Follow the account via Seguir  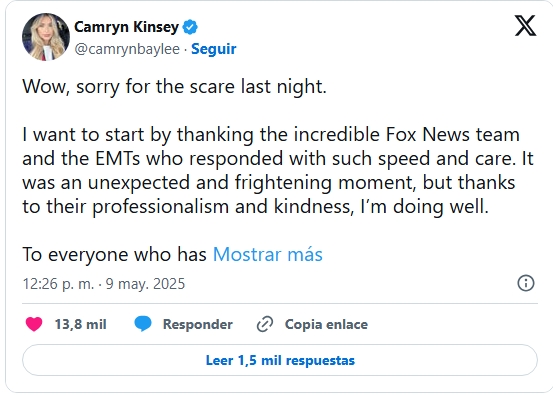214,49
